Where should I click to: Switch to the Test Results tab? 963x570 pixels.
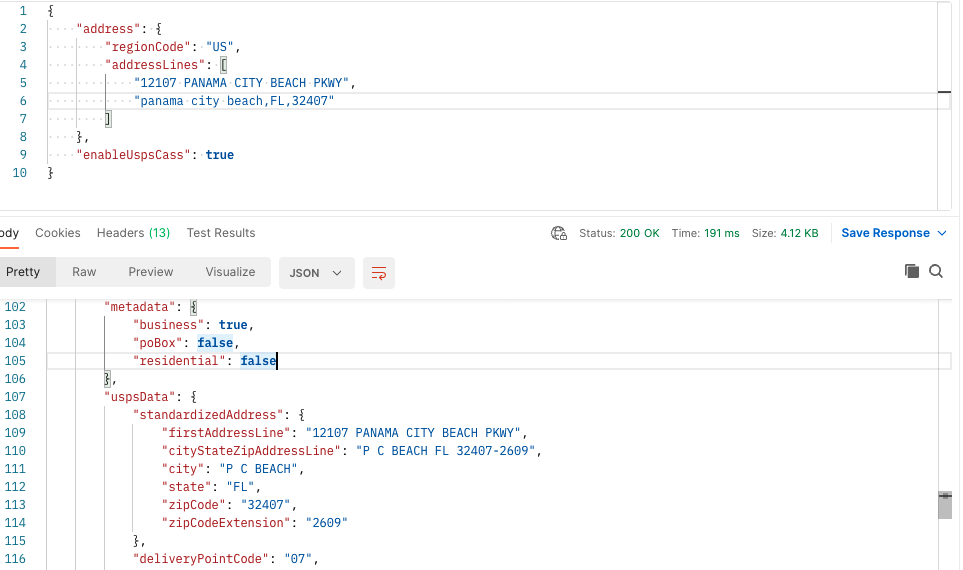(x=221, y=233)
